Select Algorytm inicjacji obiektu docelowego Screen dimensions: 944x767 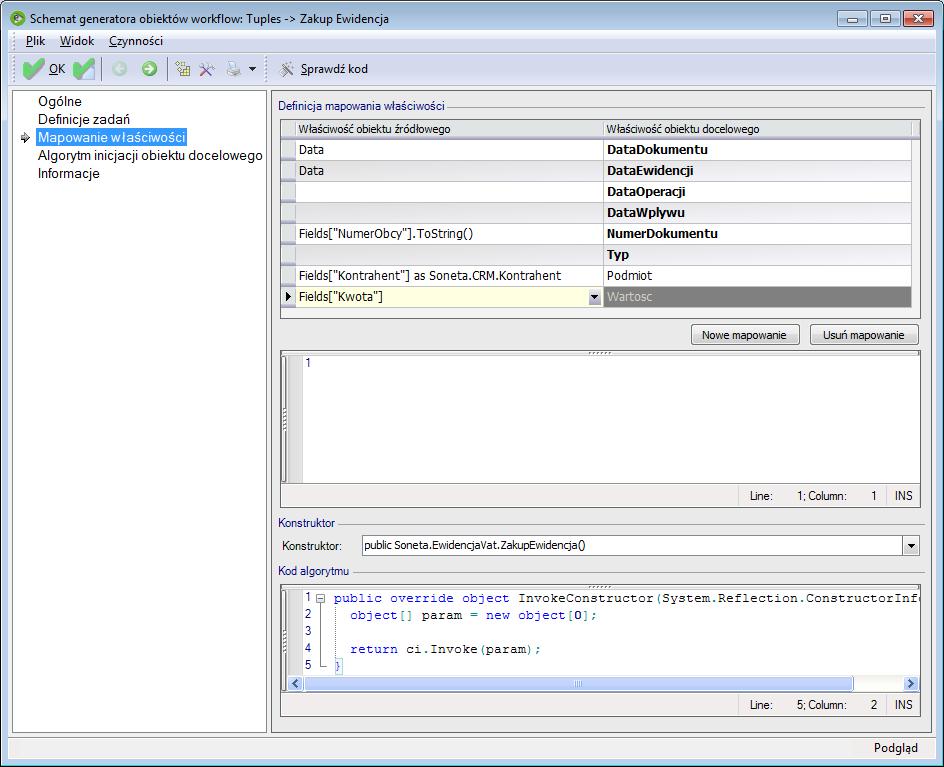pyautogui.click(x=150, y=155)
